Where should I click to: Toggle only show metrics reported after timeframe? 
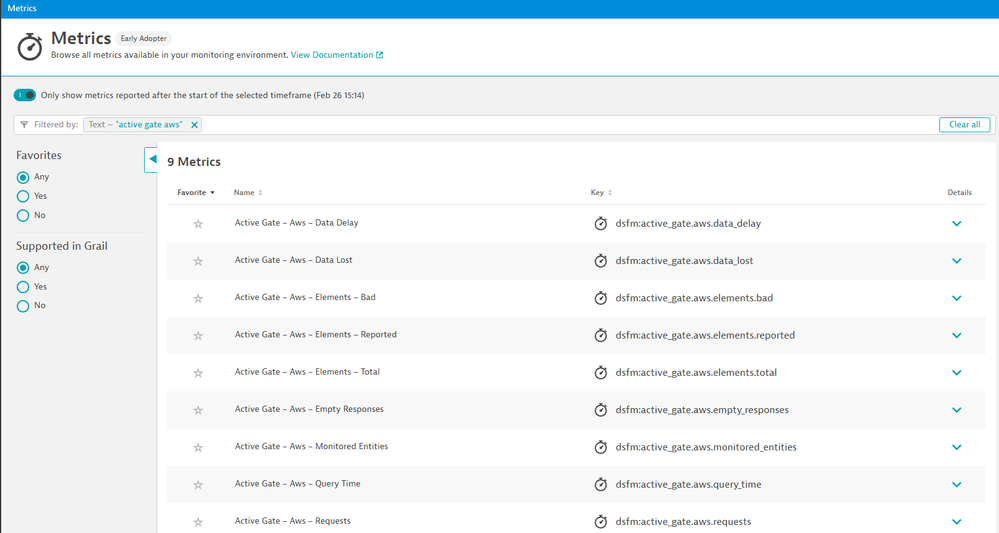point(25,95)
